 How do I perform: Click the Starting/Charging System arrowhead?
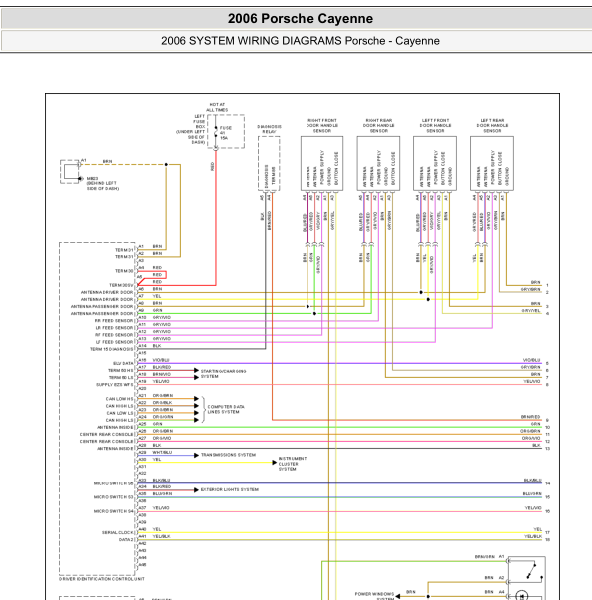click(196, 370)
